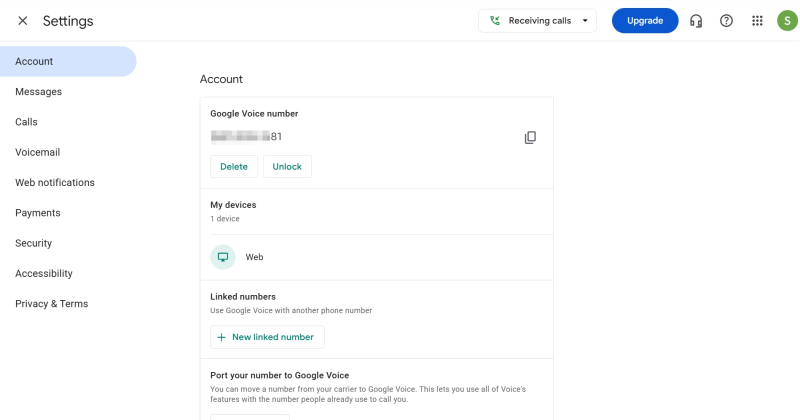Close Settings with the X icon
The height and width of the screenshot is (420, 800).
pyautogui.click(x=23, y=21)
